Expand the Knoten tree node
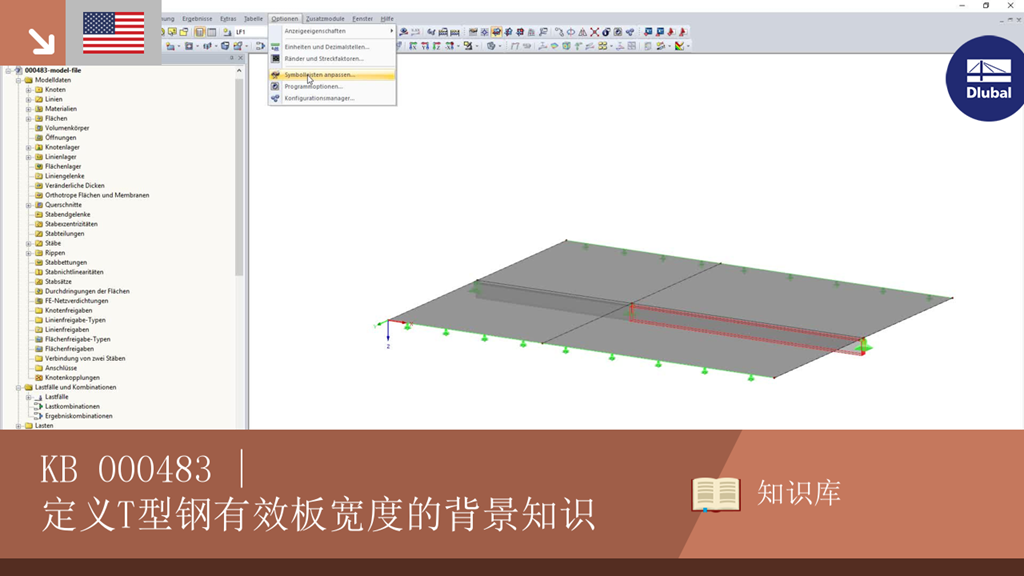 29,89
